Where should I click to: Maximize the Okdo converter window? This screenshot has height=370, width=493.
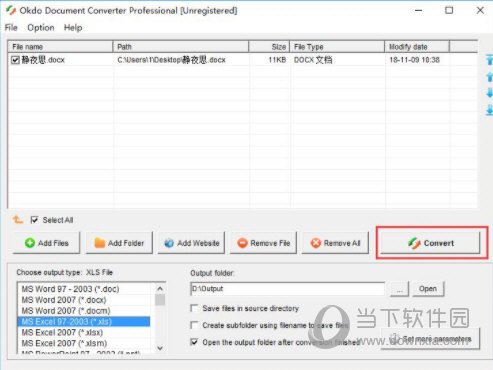tap(449, 10)
